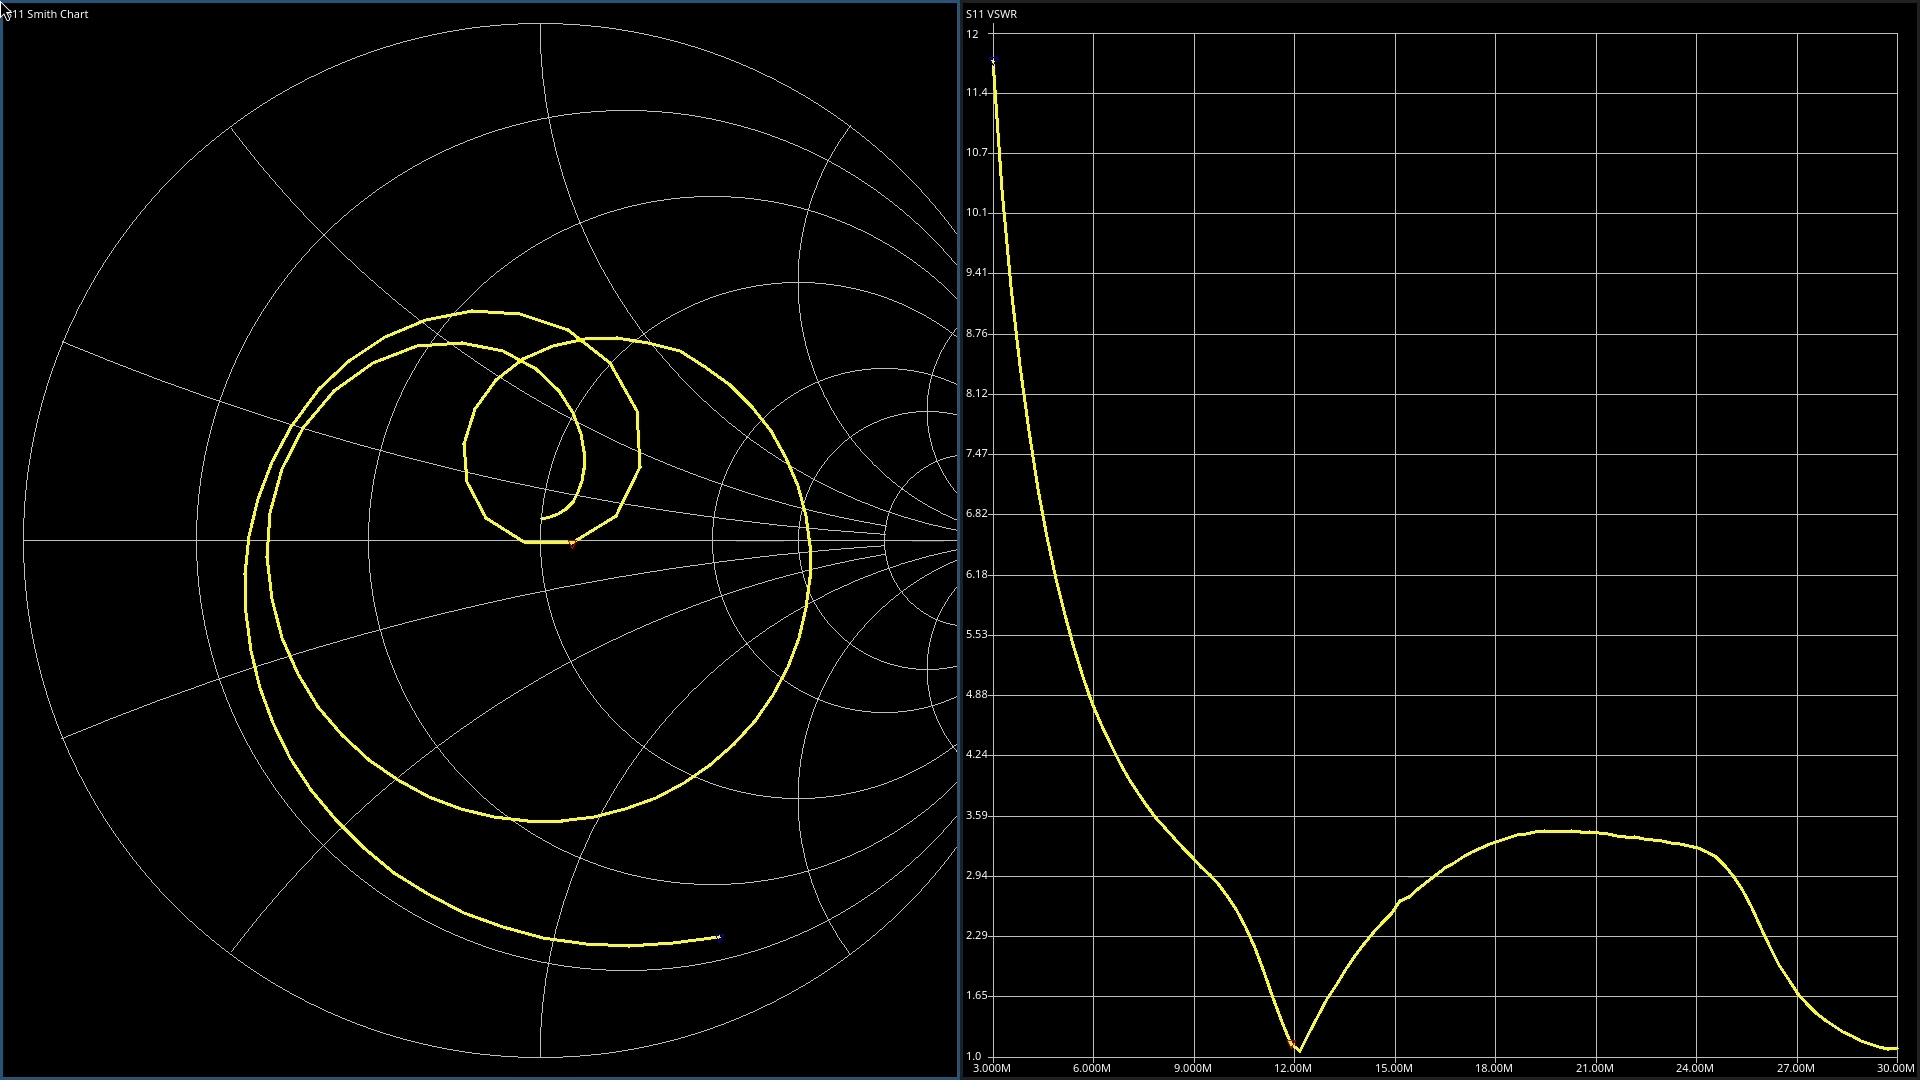The width and height of the screenshot is (1920, 1080).
Task: Click the 6.000M frequency axis label
Action: coord(1091,1068)
